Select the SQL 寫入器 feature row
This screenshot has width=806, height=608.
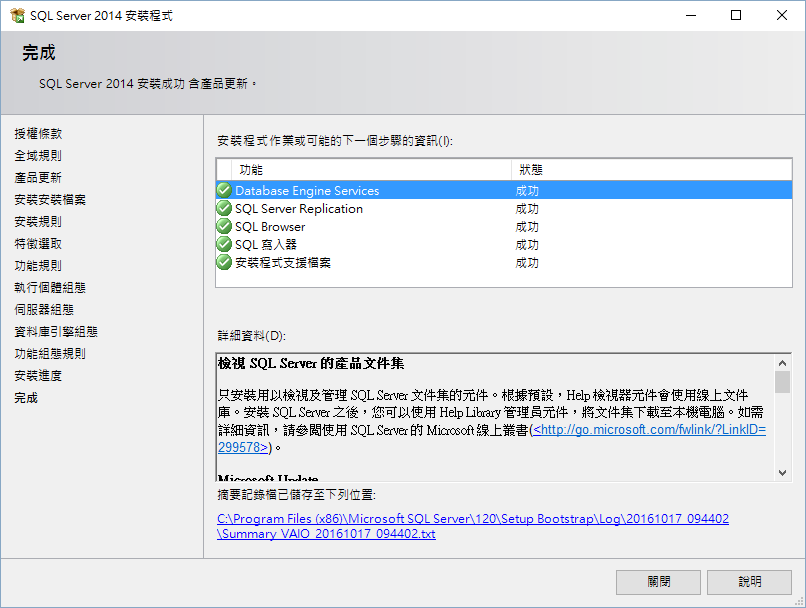(504, 244)
